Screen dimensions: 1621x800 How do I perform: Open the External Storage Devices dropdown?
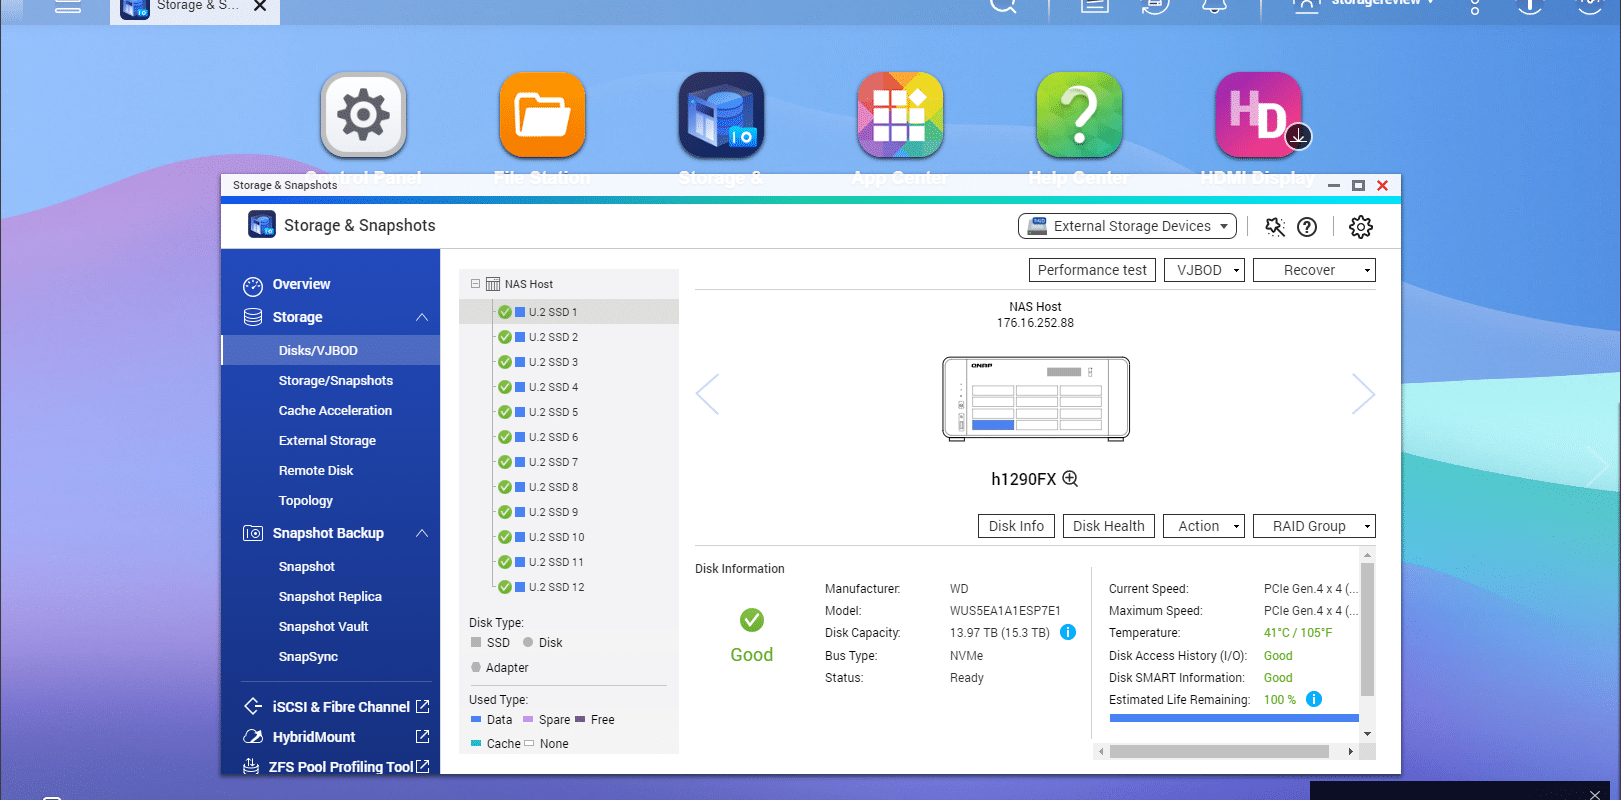1127,226
